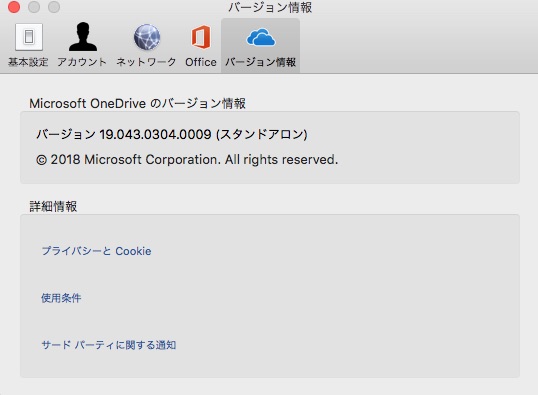Image resolution: width=538 pixels, height=395 pixels.
Task: Close the window with the red button
Action: coord(14,7)
